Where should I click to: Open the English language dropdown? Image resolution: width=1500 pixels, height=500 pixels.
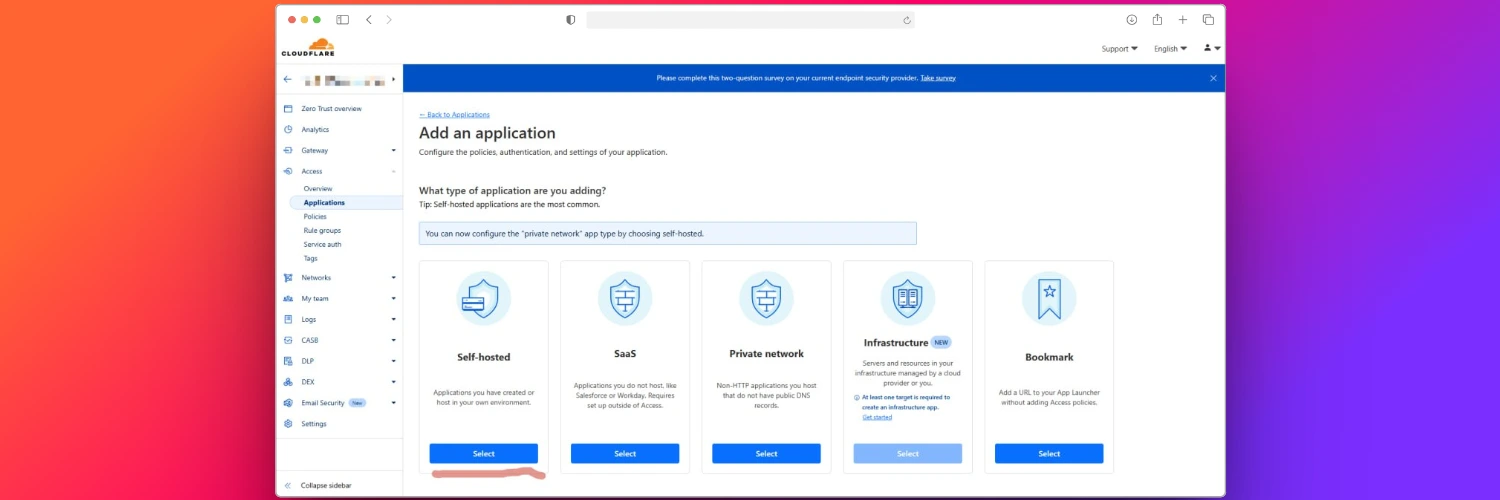point(1170,49)
